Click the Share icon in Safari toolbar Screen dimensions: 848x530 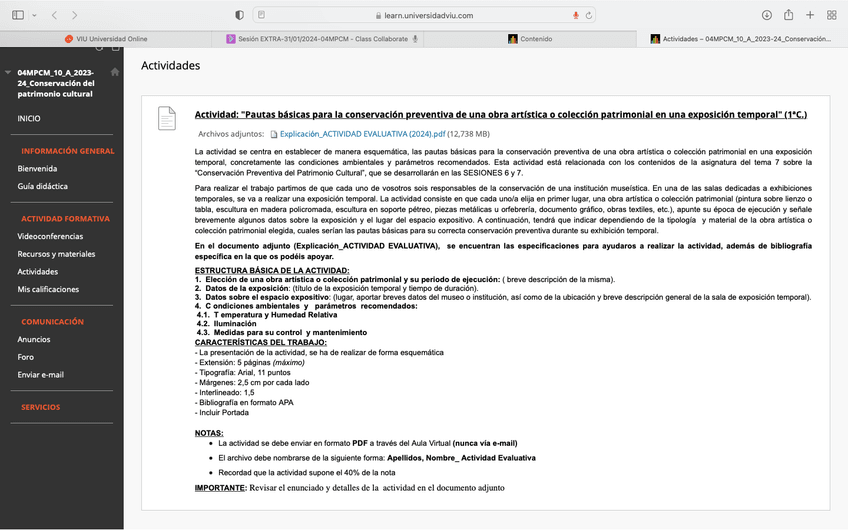pyautogui.click(x=789, y=15)
